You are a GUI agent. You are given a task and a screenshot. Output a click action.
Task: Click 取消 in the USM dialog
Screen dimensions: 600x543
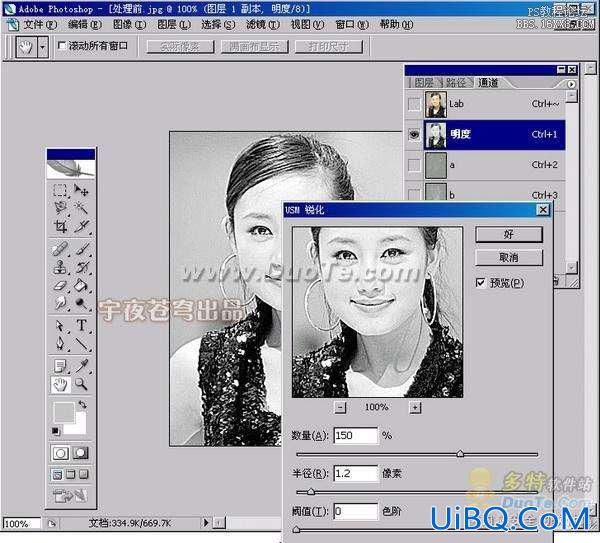tap(509, 257)
